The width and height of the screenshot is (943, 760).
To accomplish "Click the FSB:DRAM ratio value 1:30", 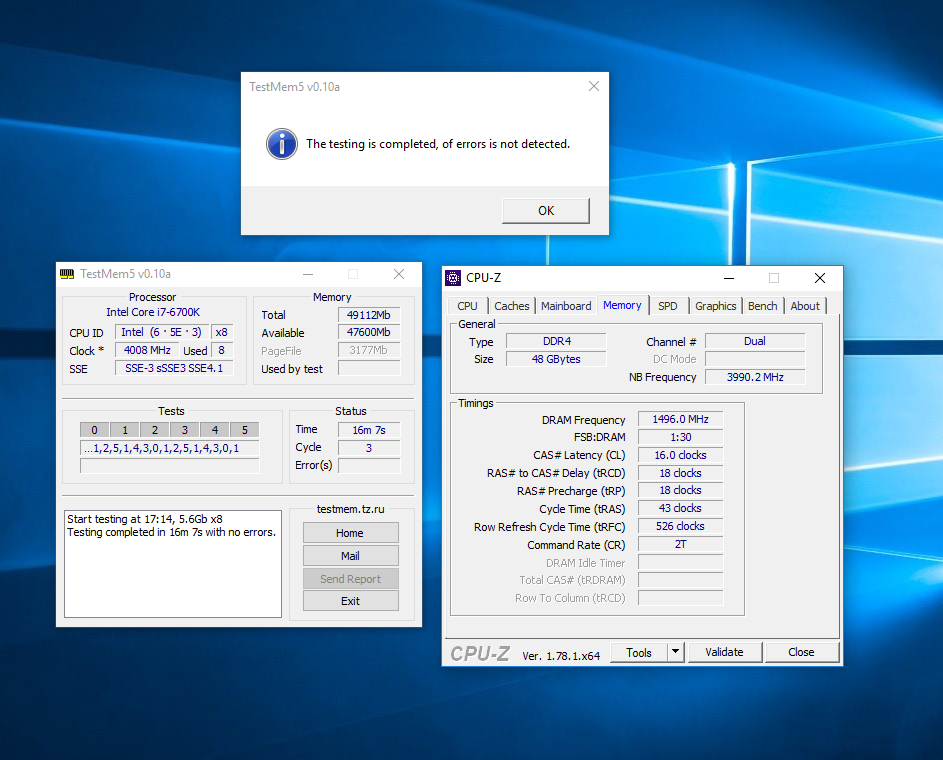I will (x=680, y=437).
